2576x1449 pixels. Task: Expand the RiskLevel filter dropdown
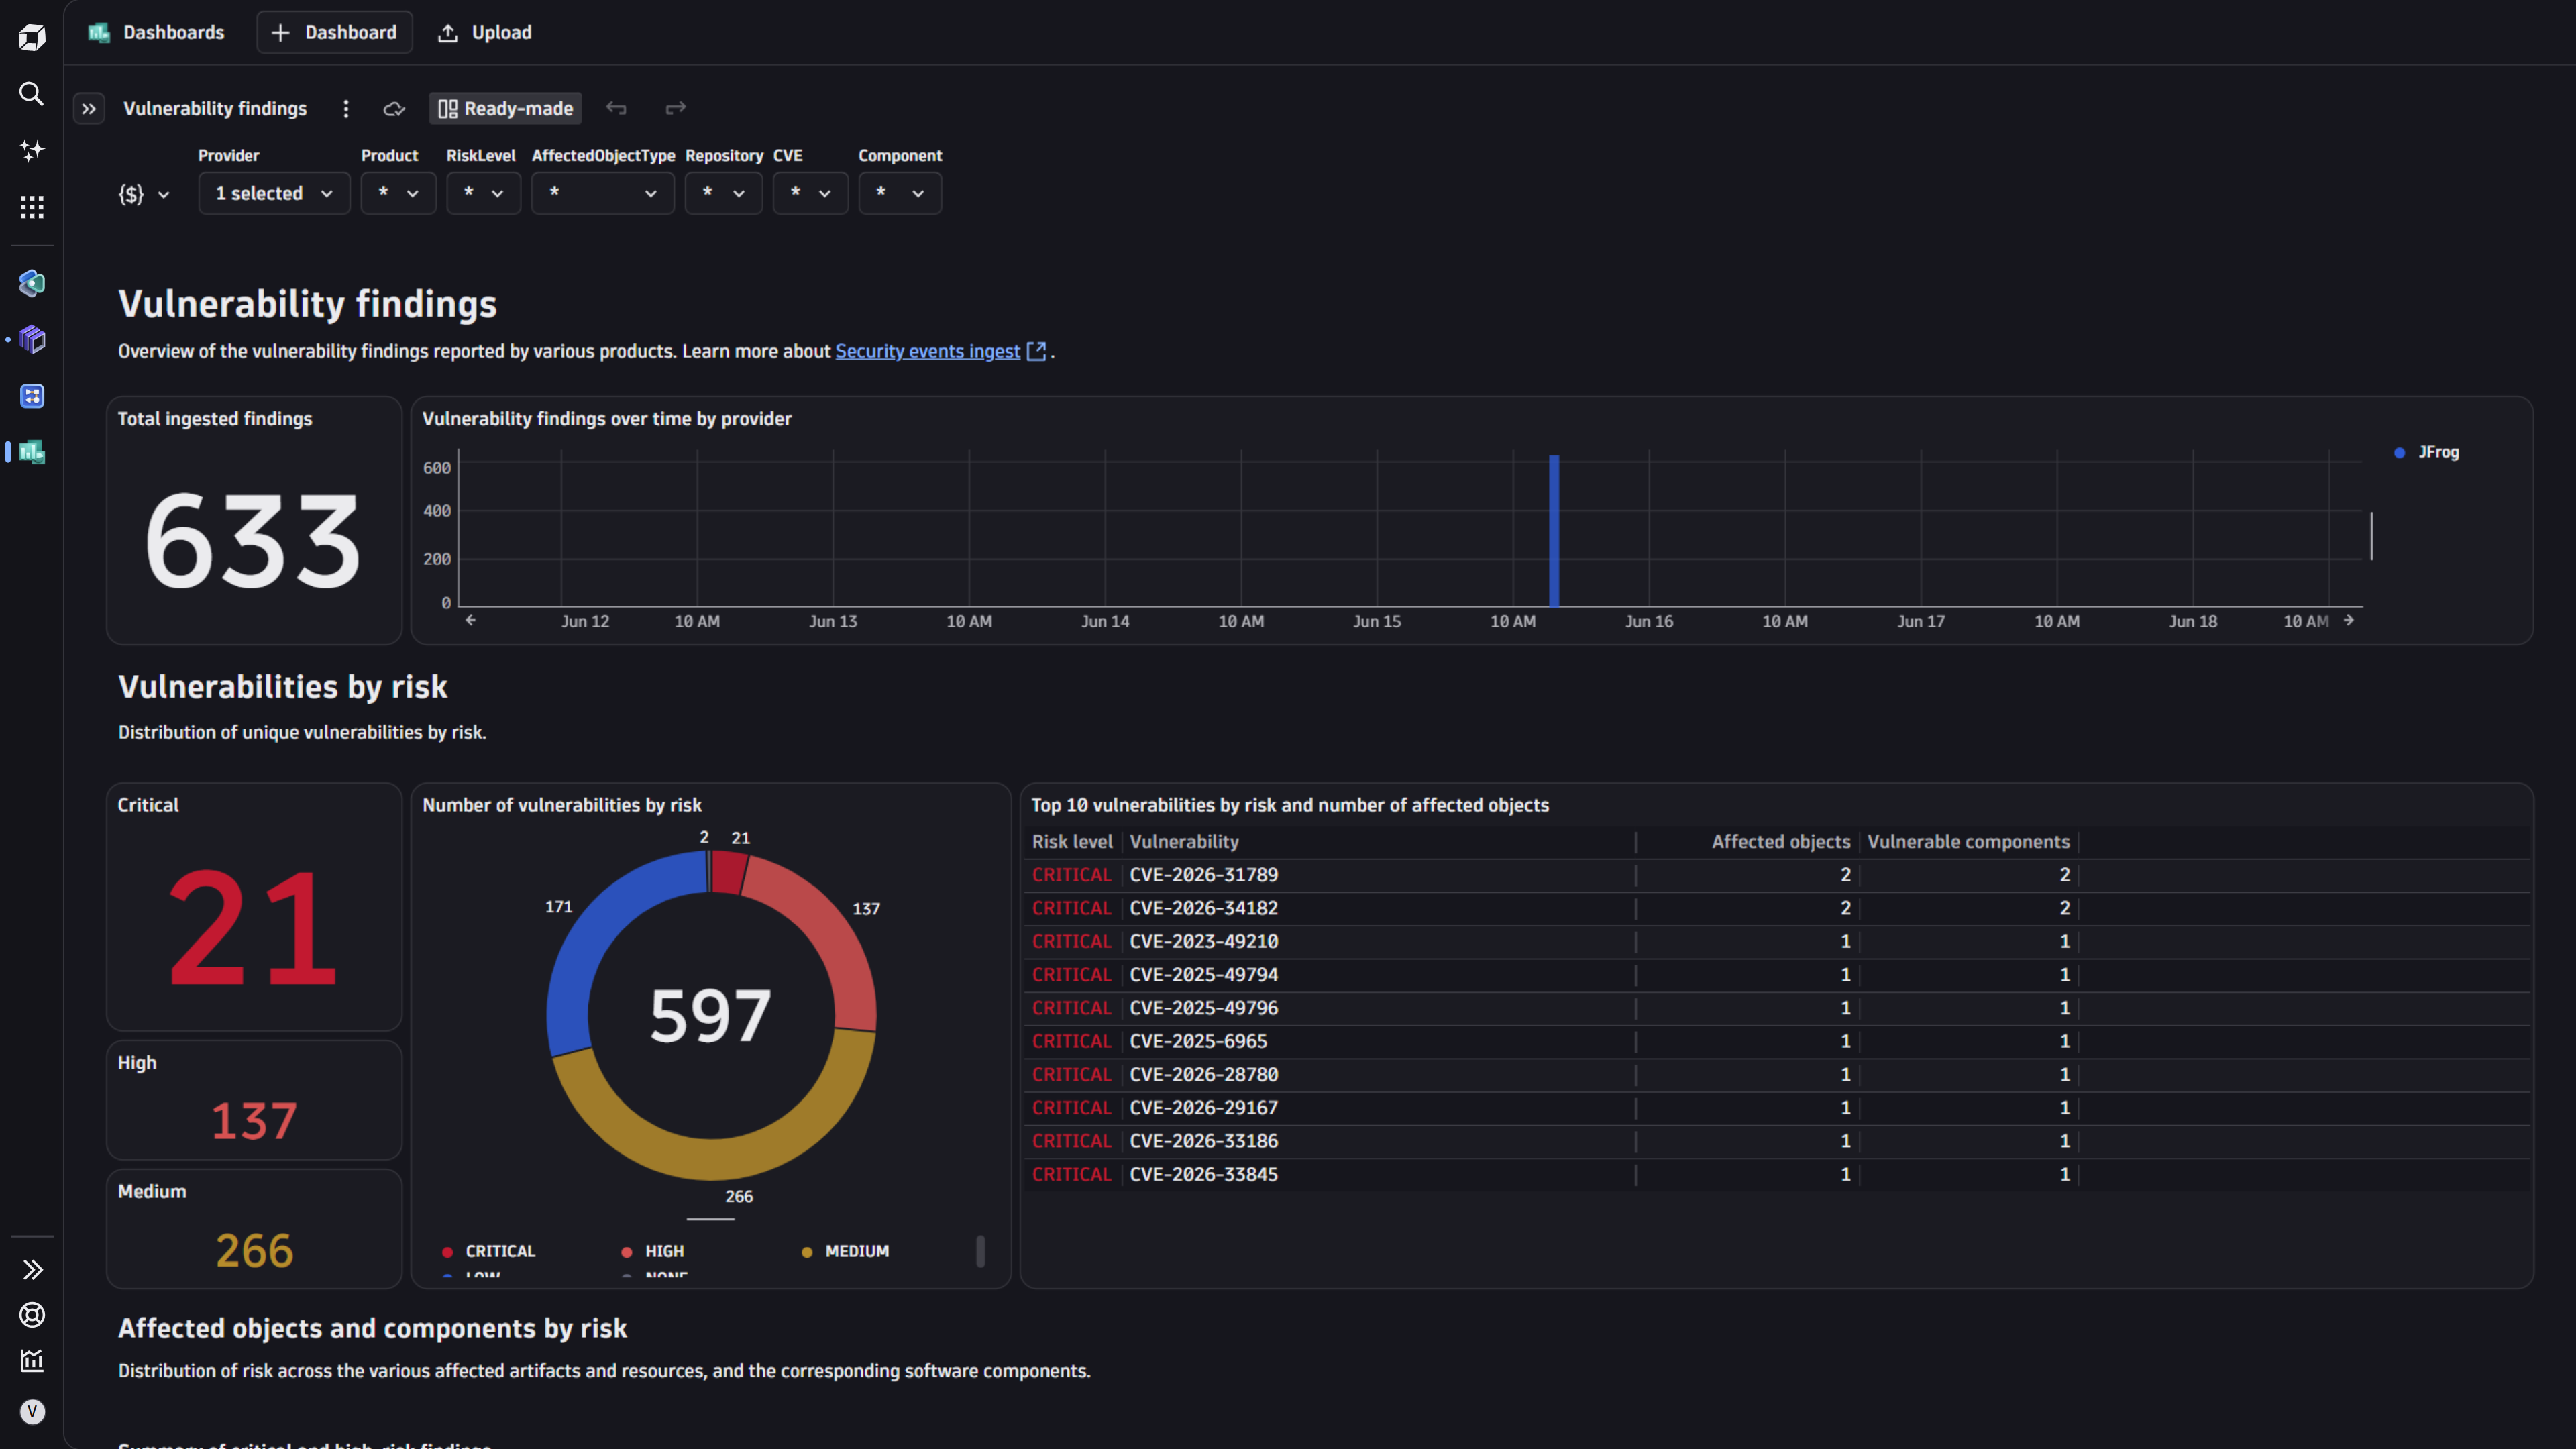483,193
